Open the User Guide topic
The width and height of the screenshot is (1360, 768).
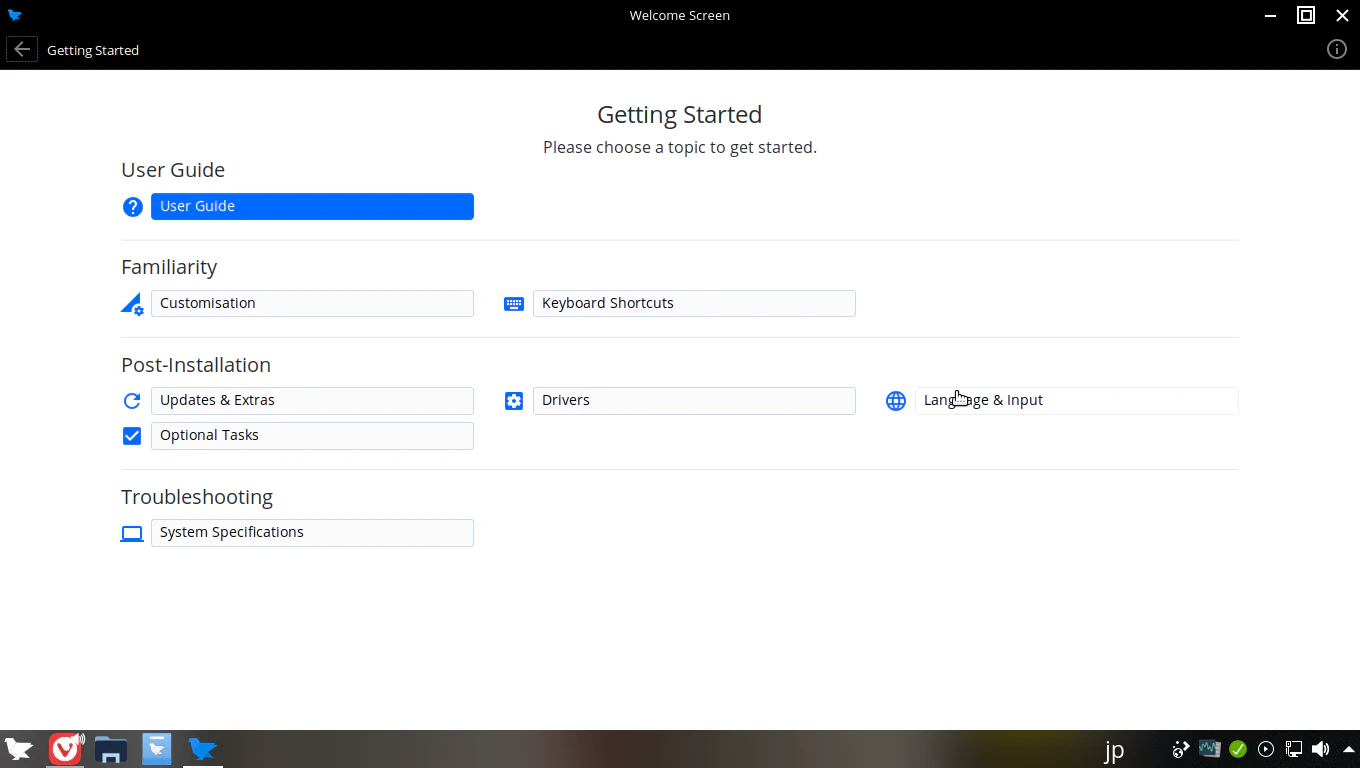point(312,206)
